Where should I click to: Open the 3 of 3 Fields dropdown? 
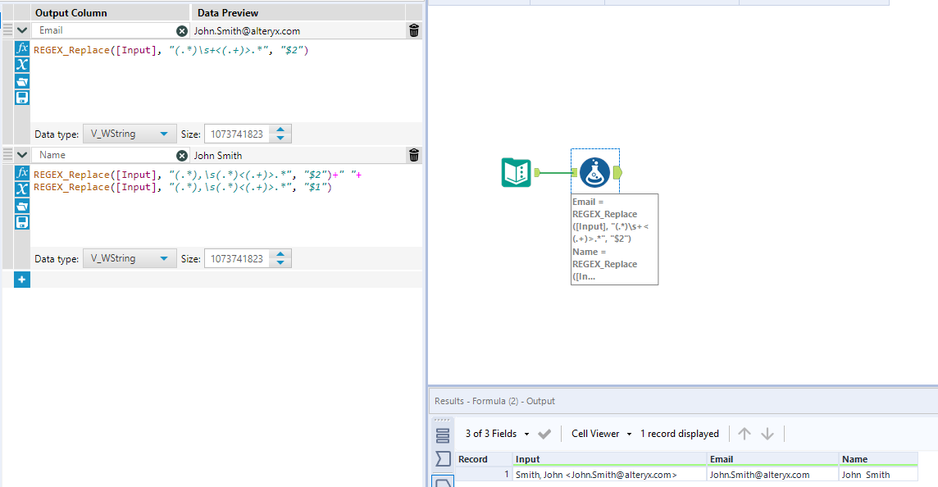pyautogui.click(x=497, y=434)
